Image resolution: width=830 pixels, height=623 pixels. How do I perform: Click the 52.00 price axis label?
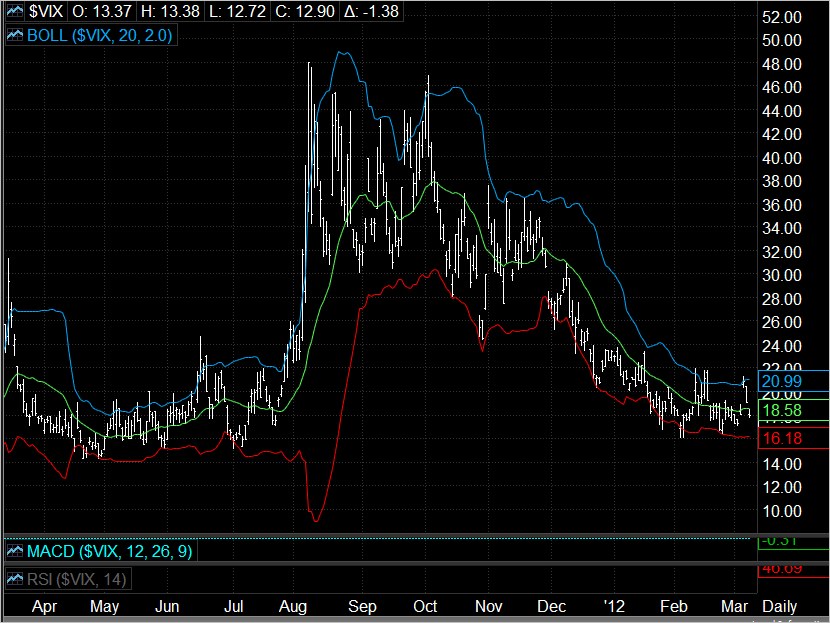781,17
